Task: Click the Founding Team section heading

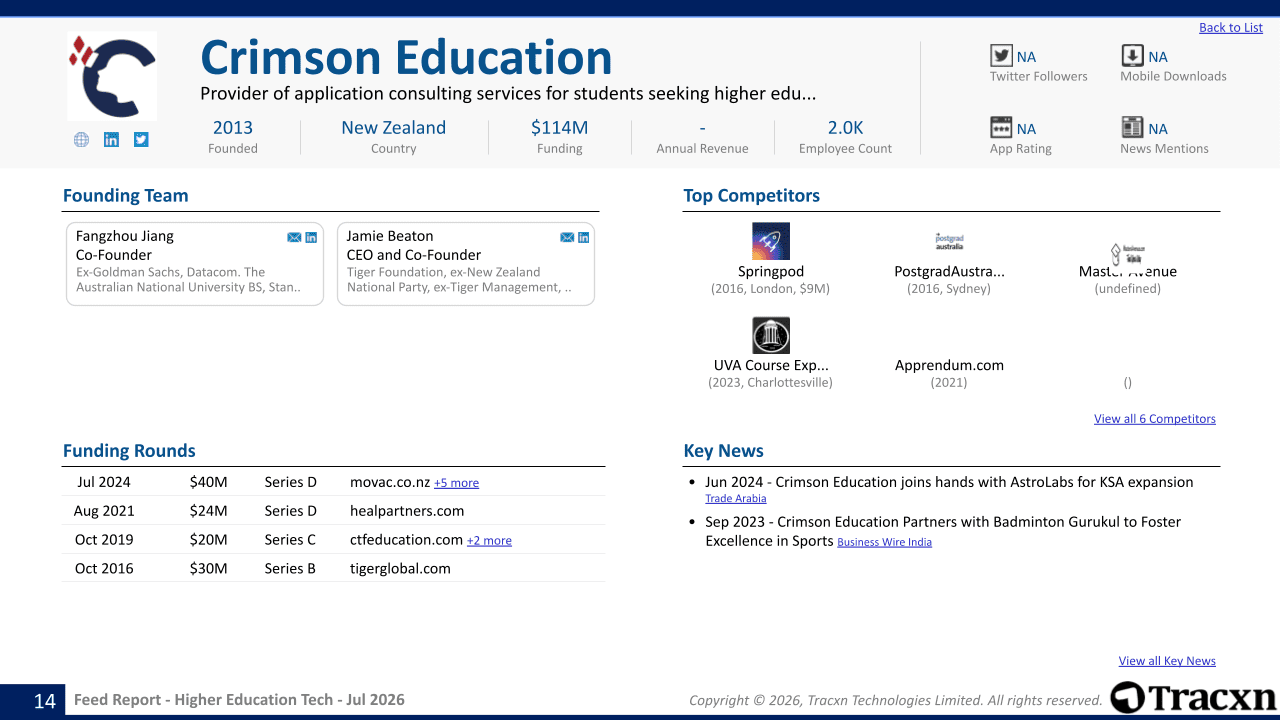Action: [x=126, y=196]
